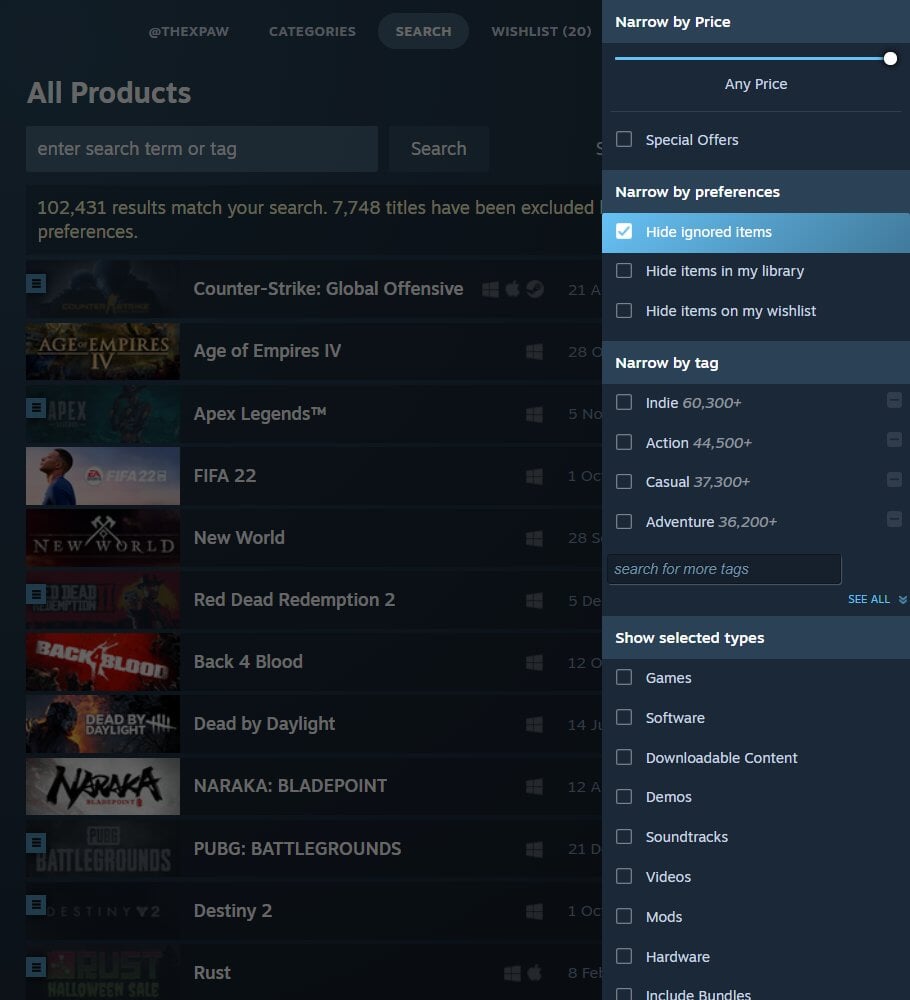Collapse the Narrow by tag header
910x1000 pixels.
tap(756, 362)
